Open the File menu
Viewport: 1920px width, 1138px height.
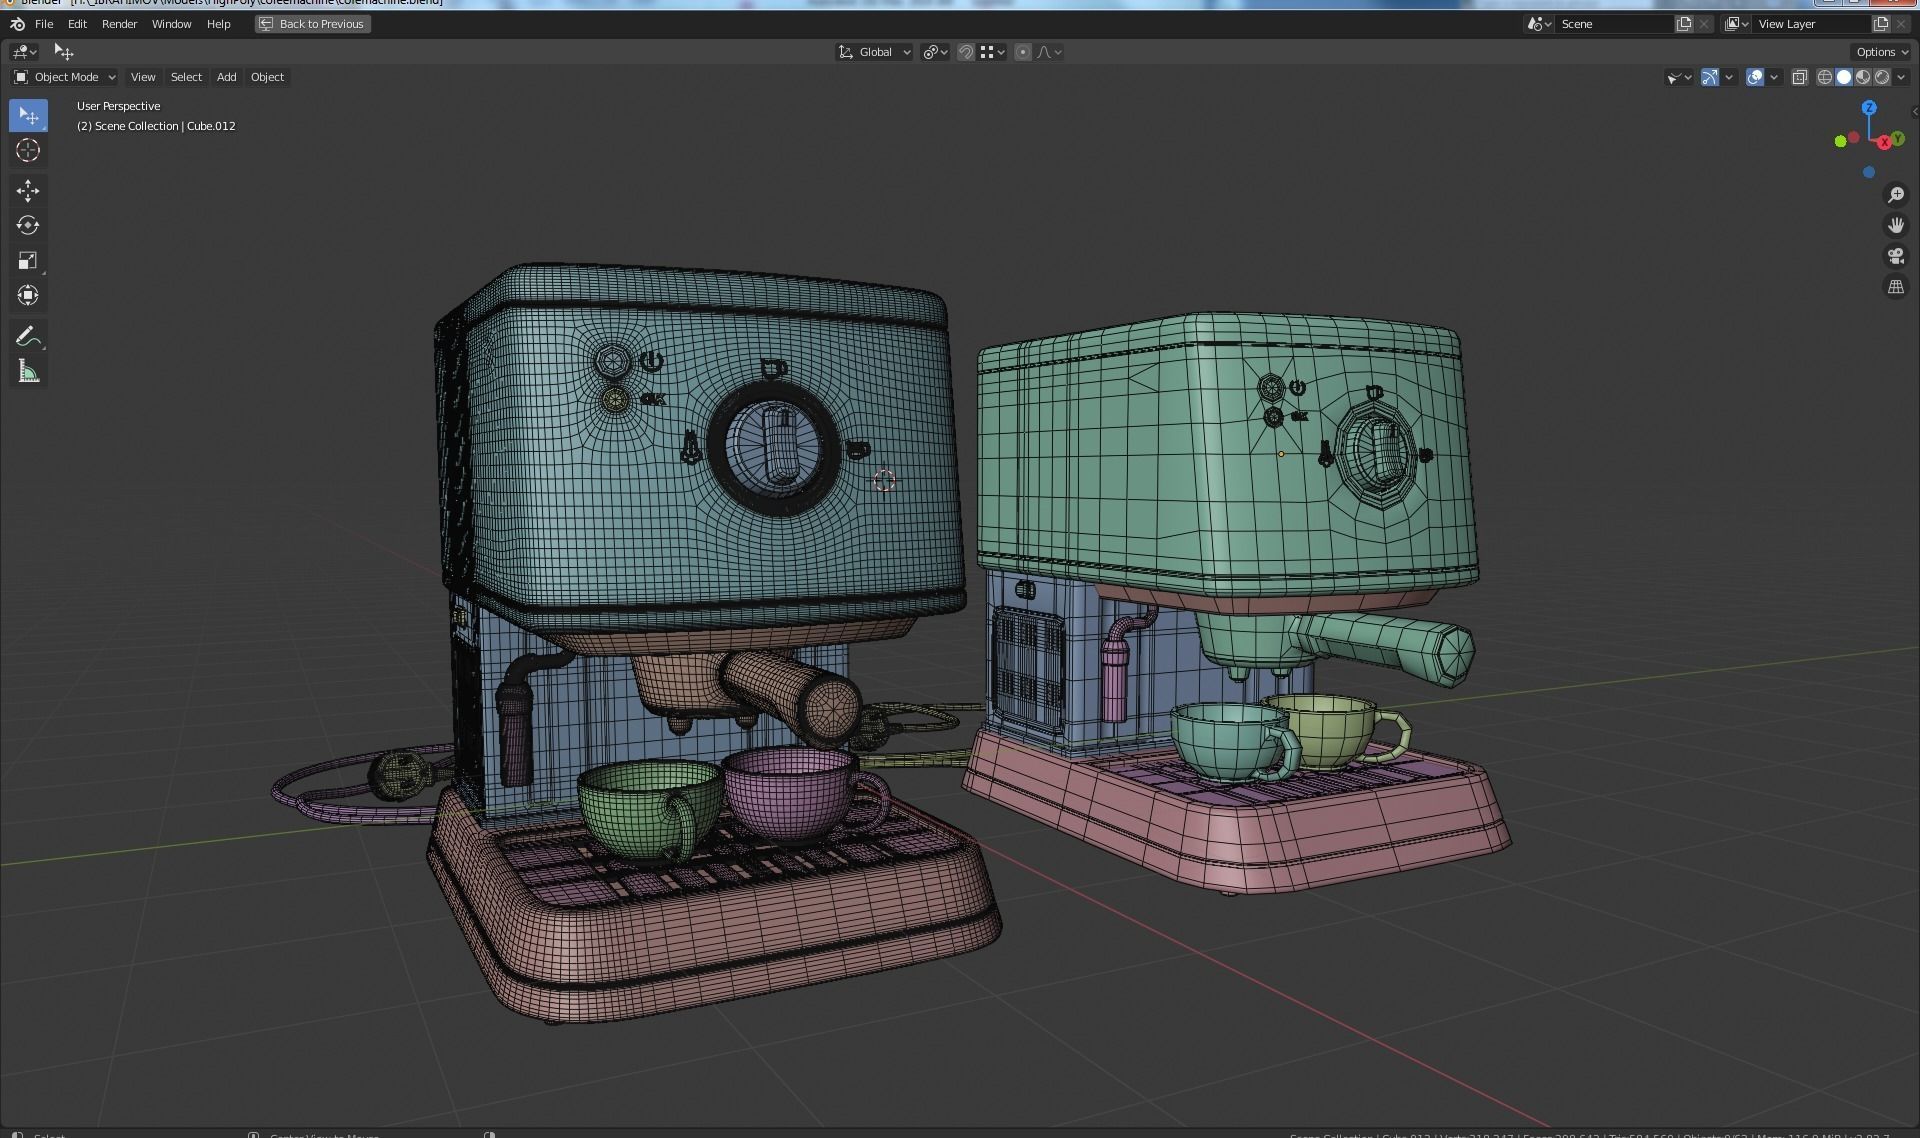pyautogui.click(x=44, y=24)
